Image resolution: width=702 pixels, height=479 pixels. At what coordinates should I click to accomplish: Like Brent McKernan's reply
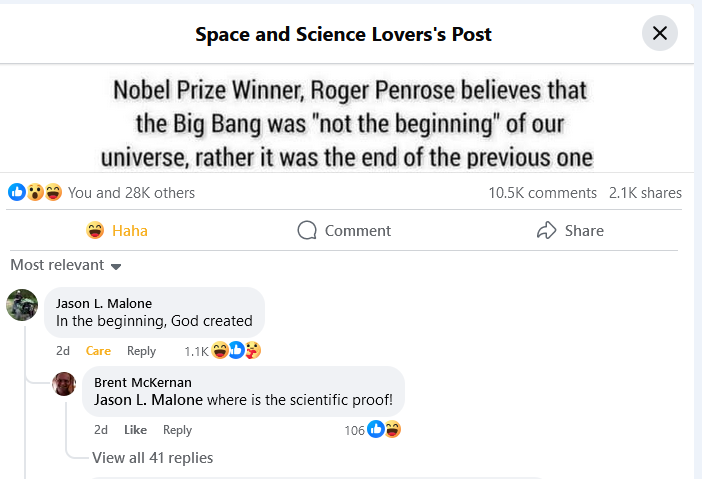135,430
